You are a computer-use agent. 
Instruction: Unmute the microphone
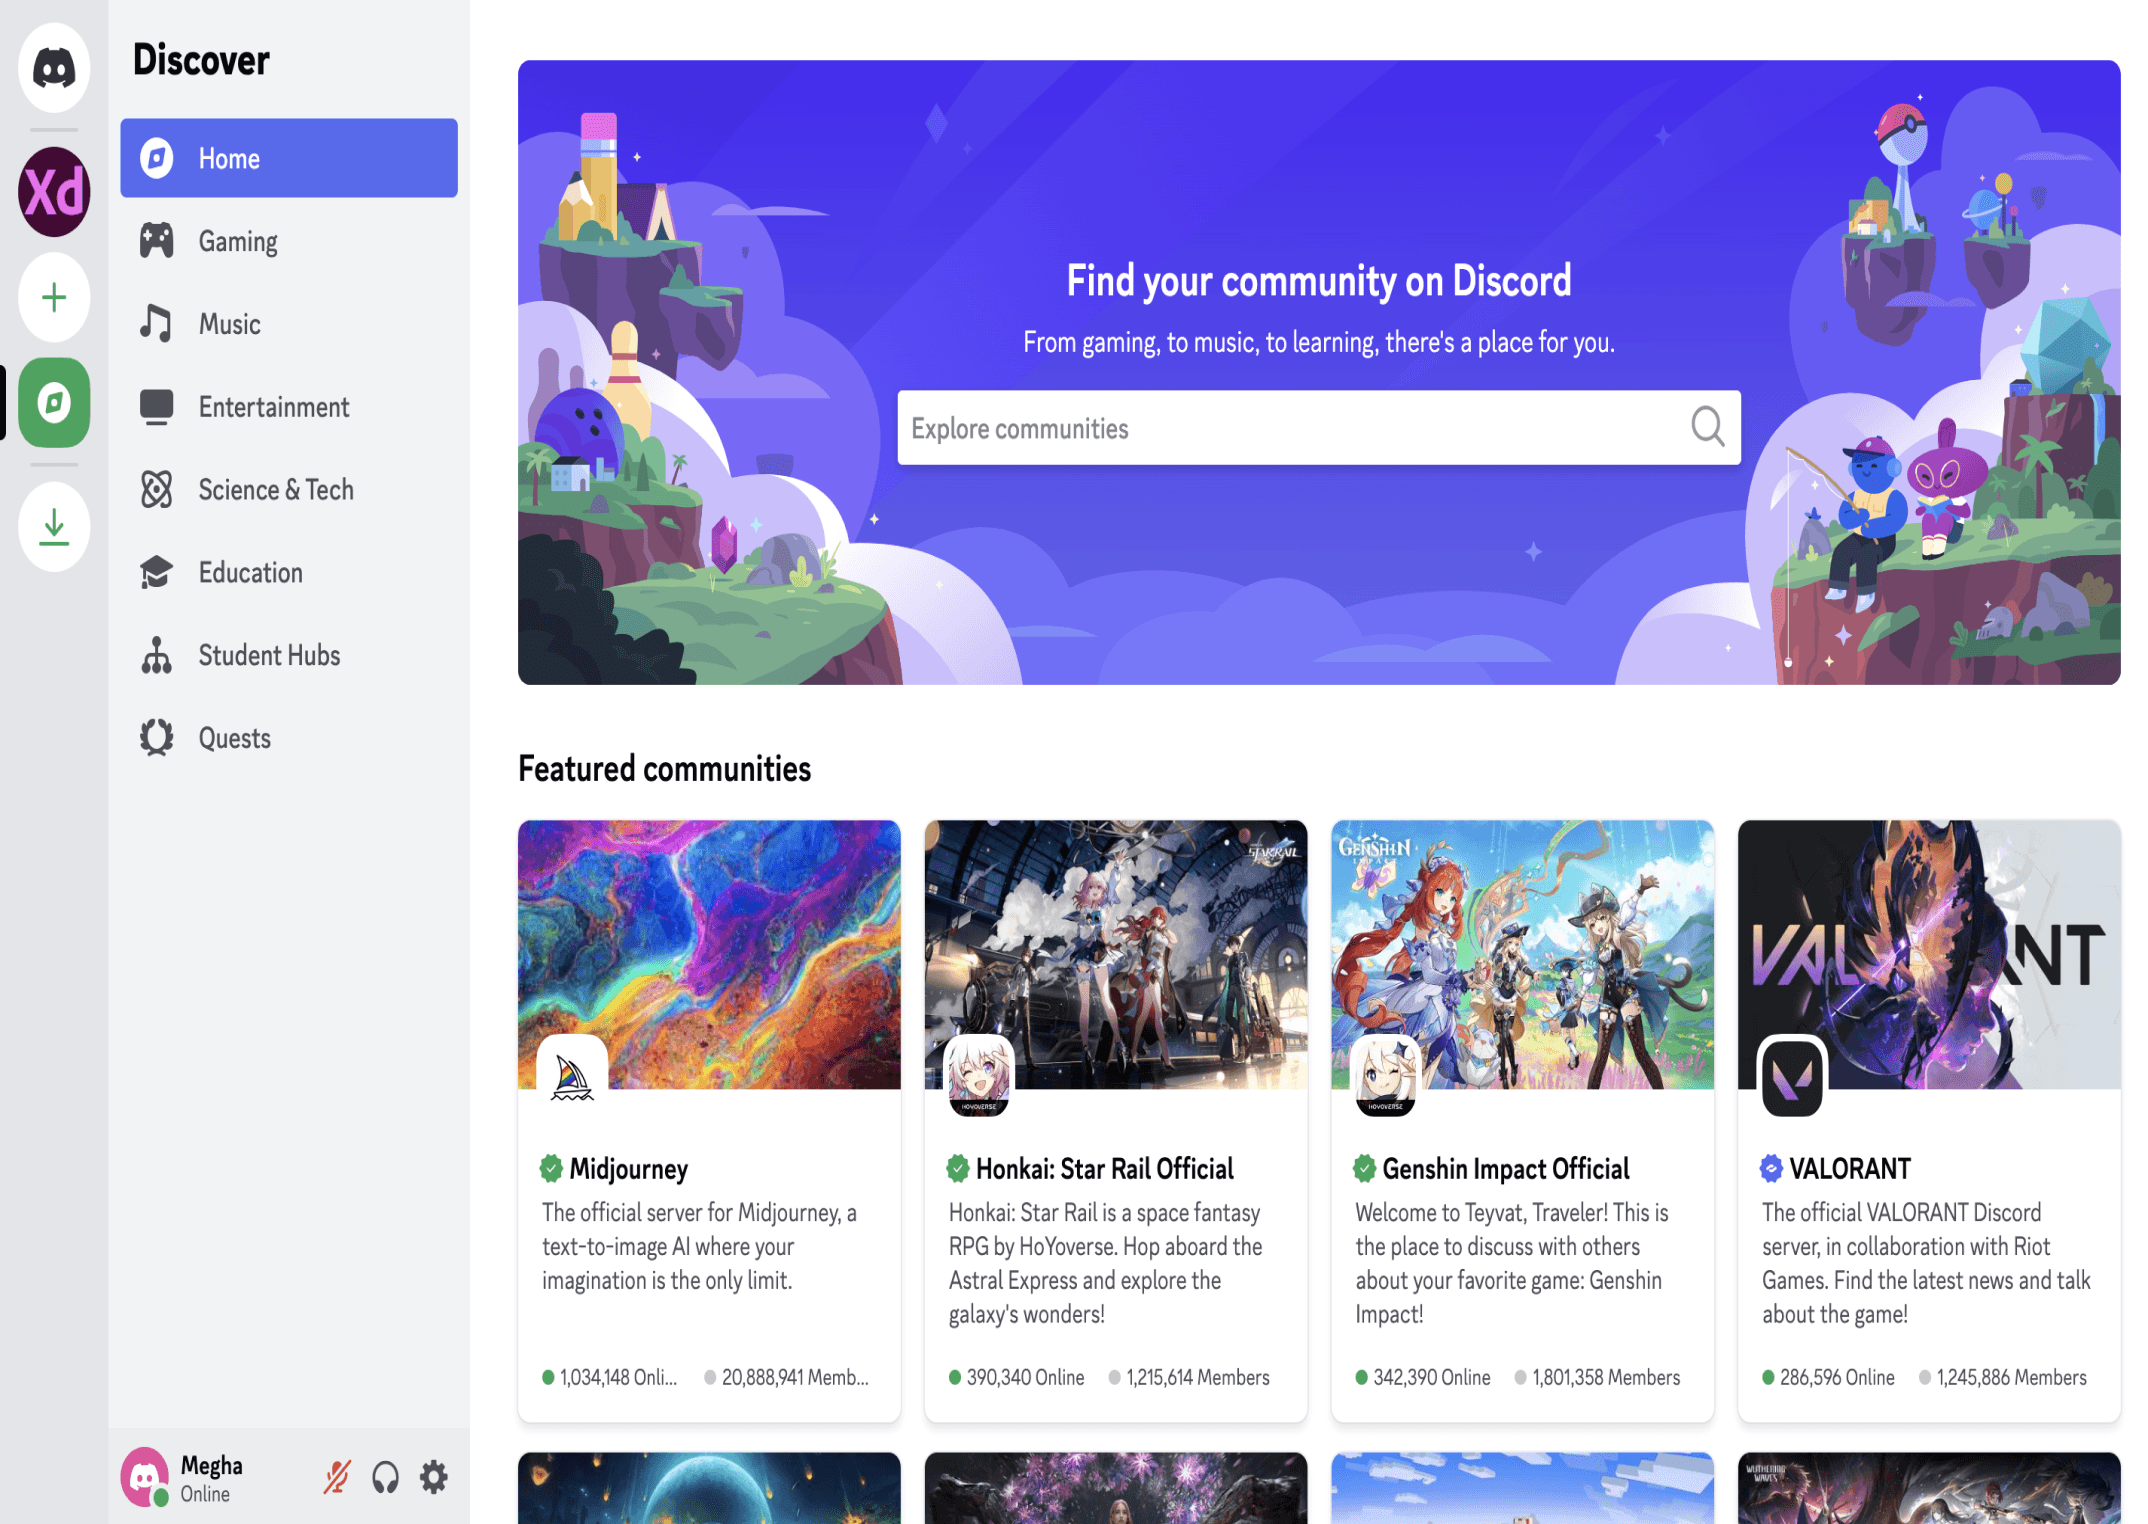pyautogui.click(x=337, y=1477)
